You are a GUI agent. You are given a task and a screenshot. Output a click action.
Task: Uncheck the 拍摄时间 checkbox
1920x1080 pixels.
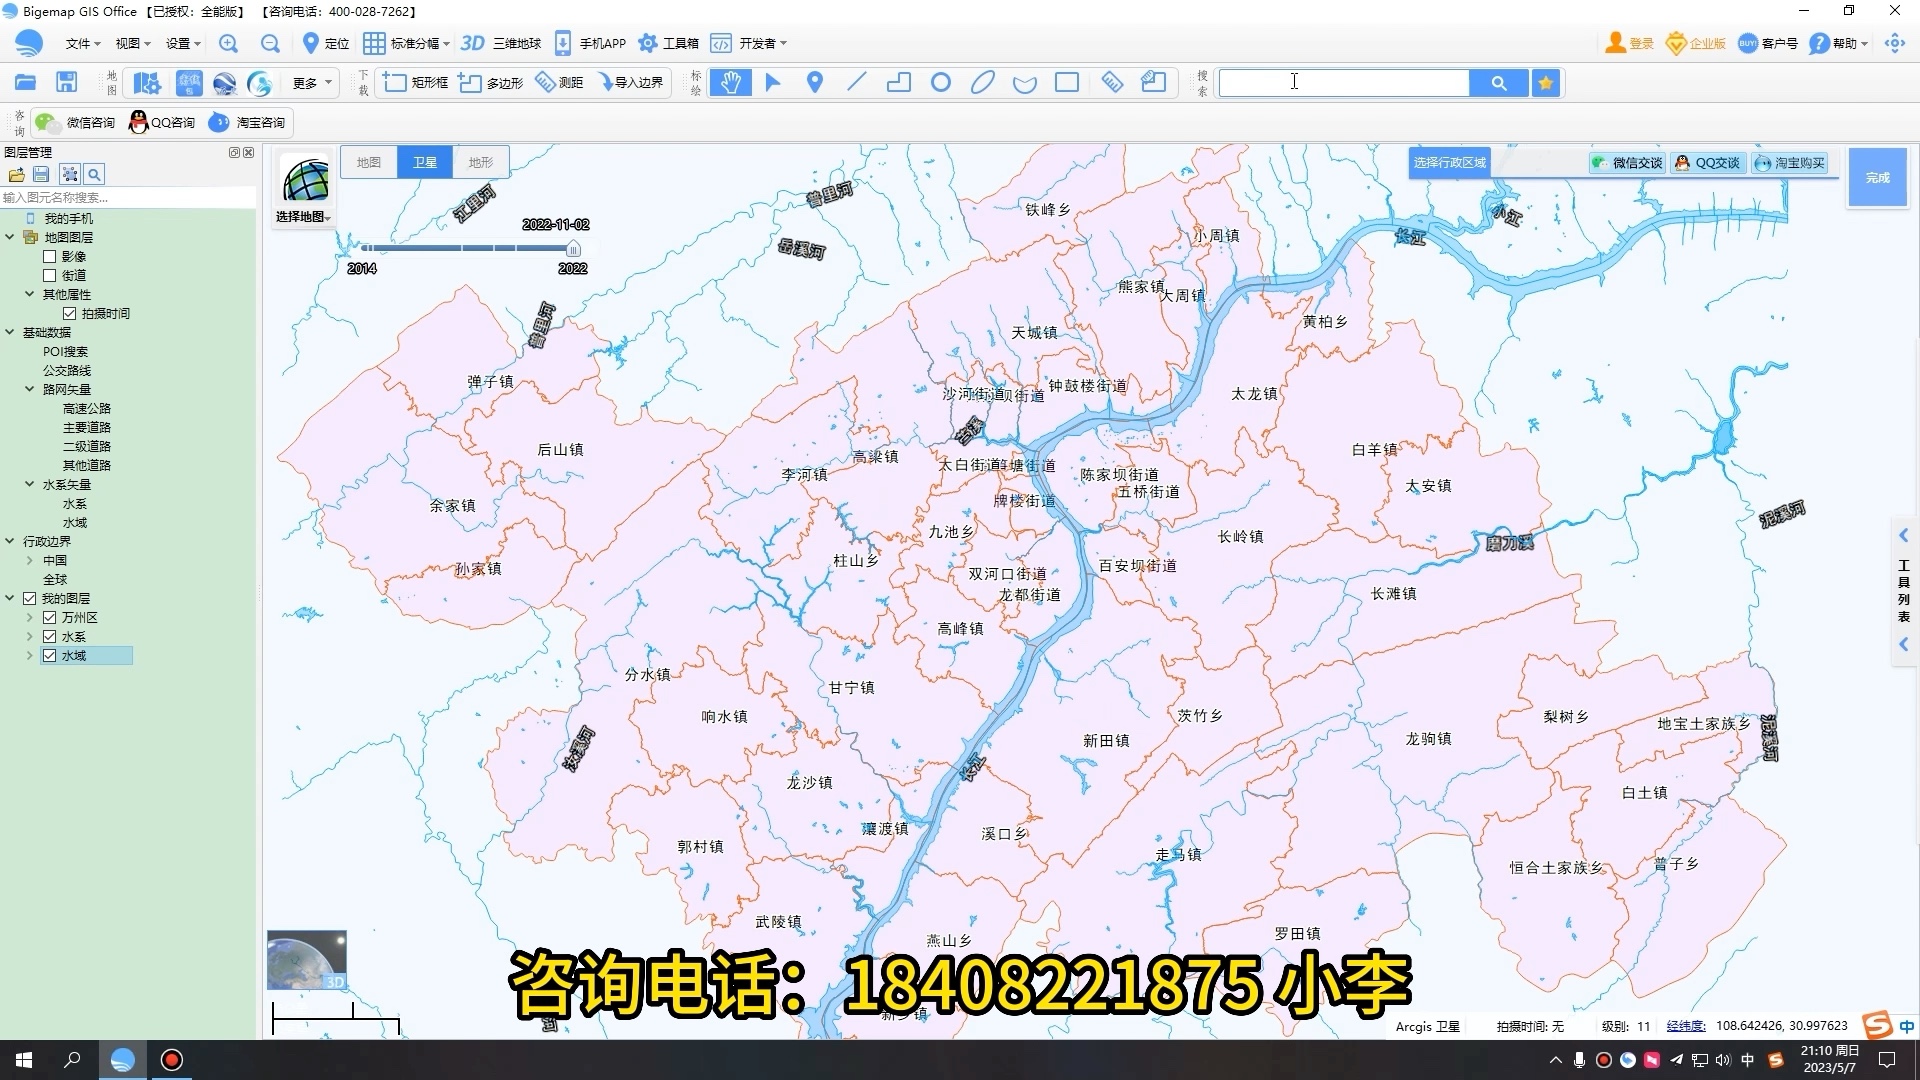pyautogui.click(x=69, y=314)
